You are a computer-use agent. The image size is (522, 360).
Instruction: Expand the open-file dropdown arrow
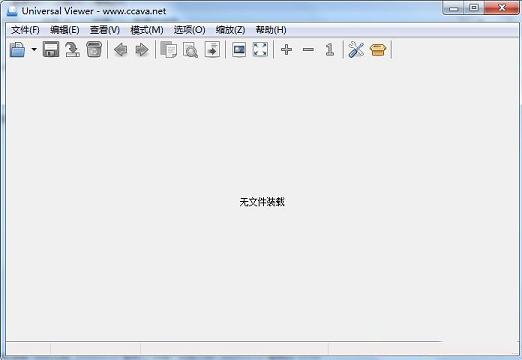34,50
